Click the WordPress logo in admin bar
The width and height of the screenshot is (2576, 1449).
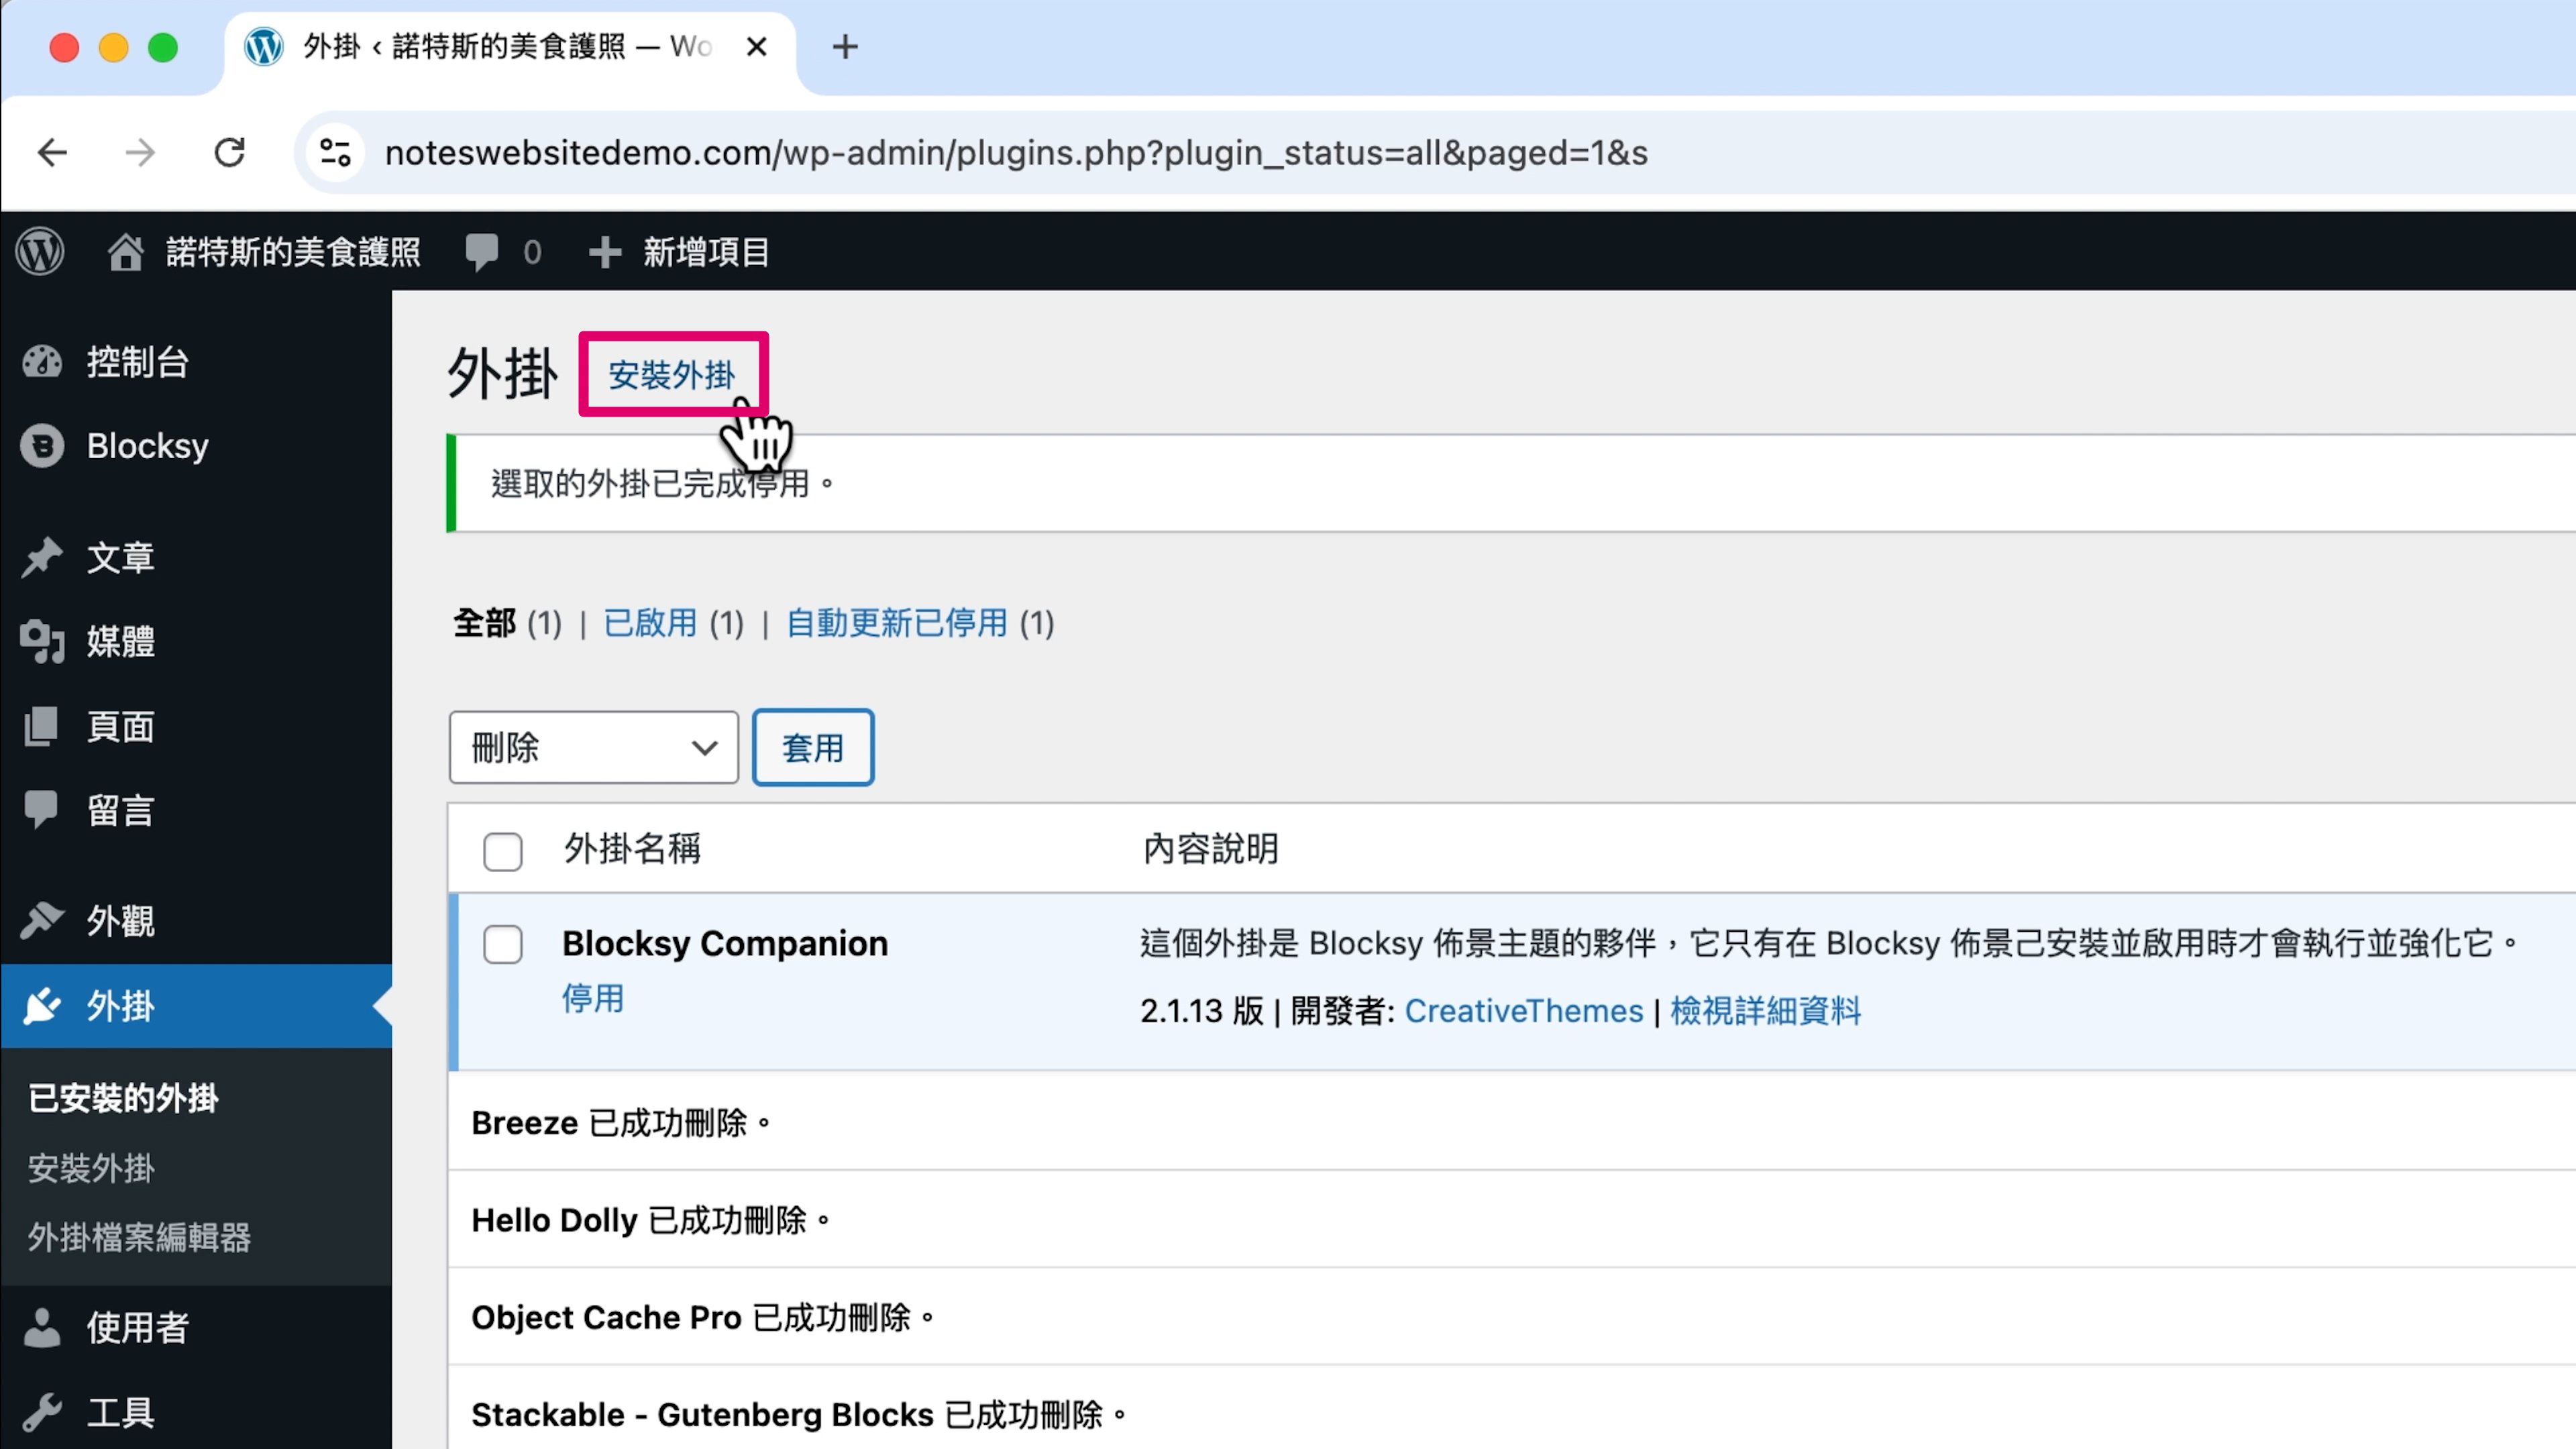click(40, 252)
